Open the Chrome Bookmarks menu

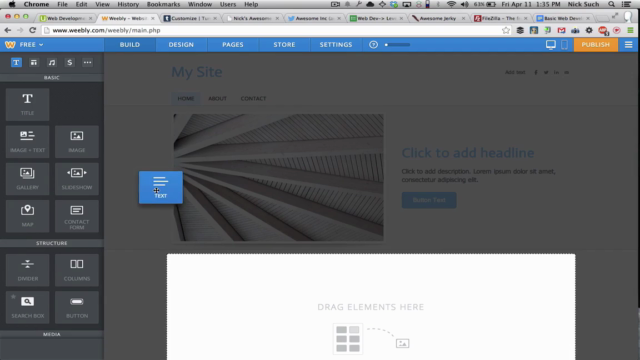tap(163, 4)
